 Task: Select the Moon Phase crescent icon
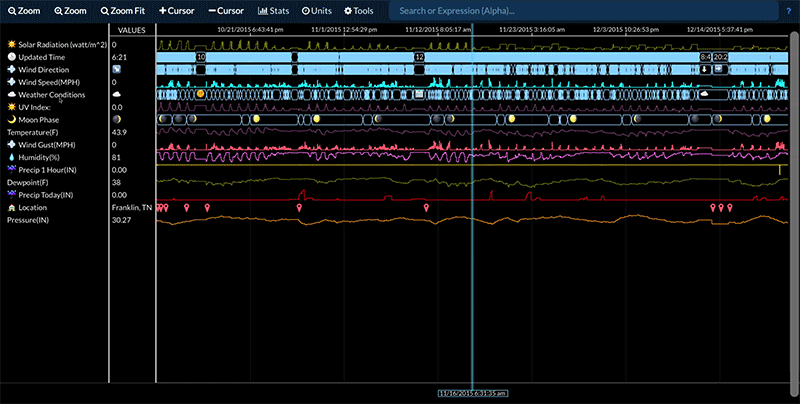[11, 119]
